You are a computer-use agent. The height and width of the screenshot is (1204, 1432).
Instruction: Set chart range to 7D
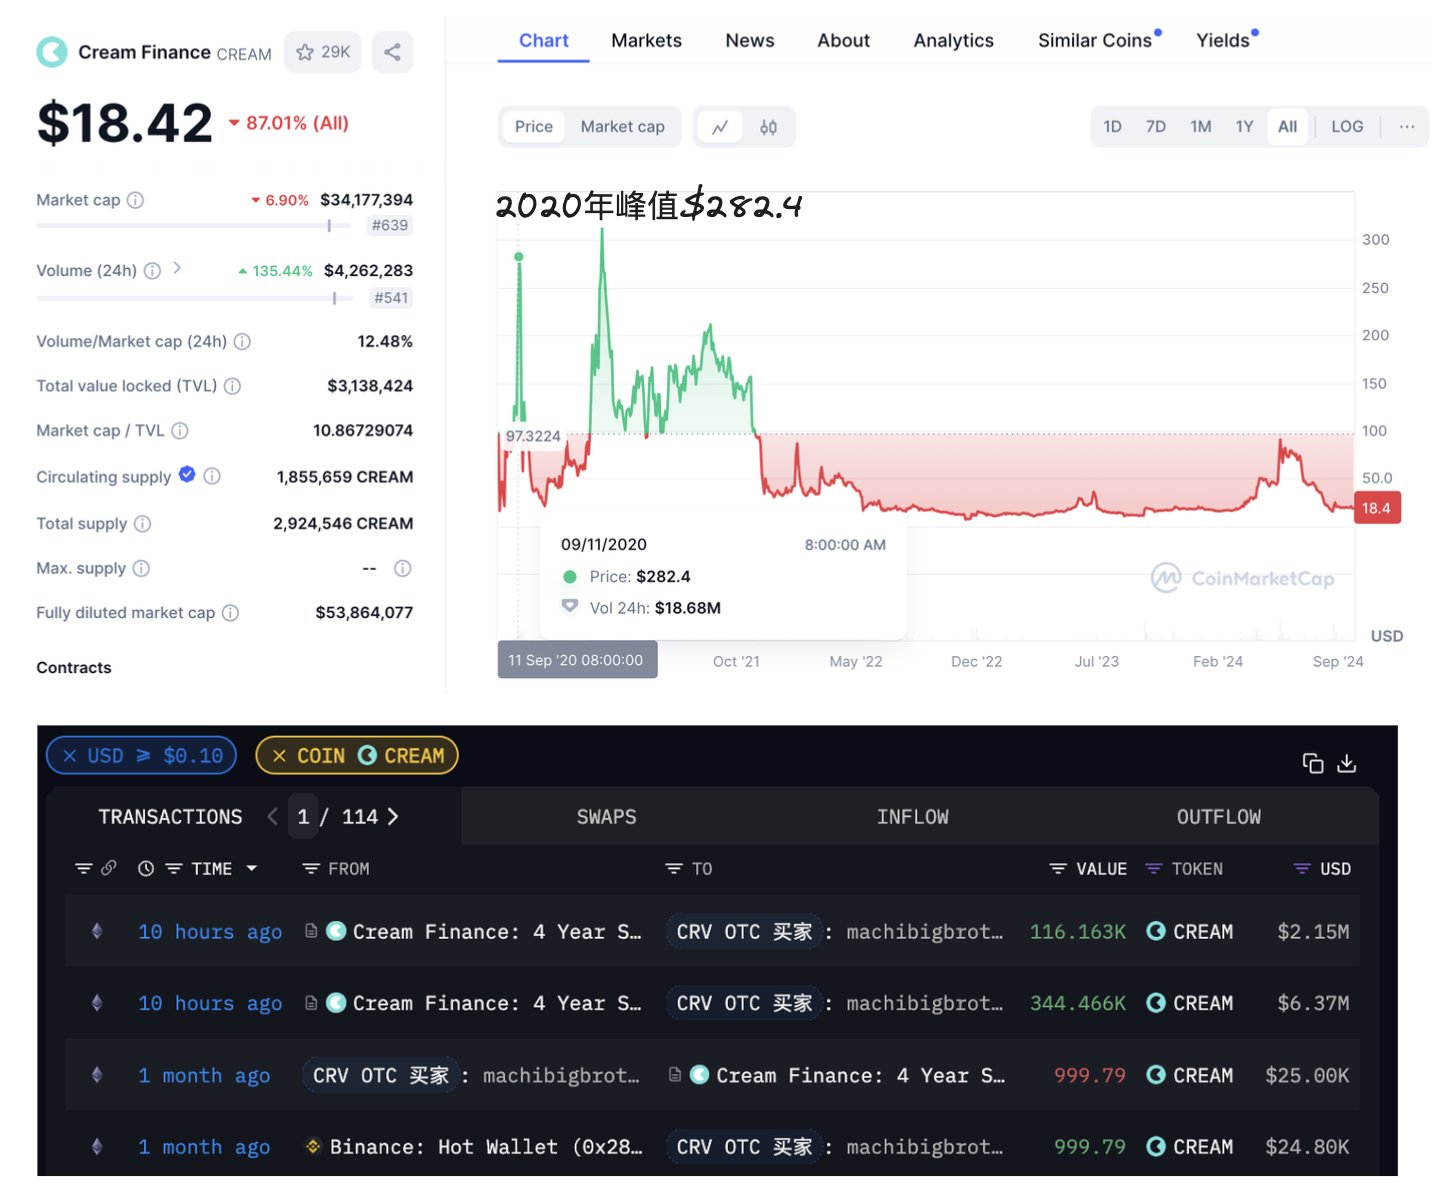1156,127
